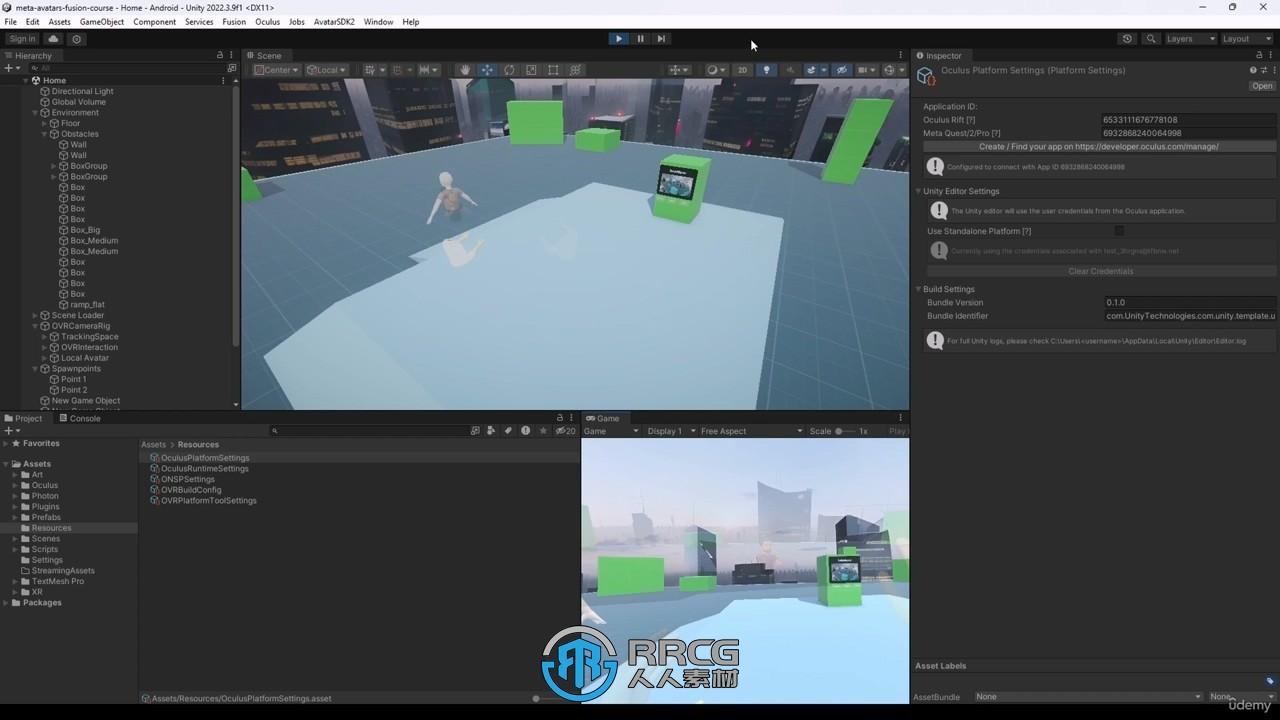Click Search by Import Log Type icon
The height and width of the screenshot is (720, 1280).
pos(525,431)
